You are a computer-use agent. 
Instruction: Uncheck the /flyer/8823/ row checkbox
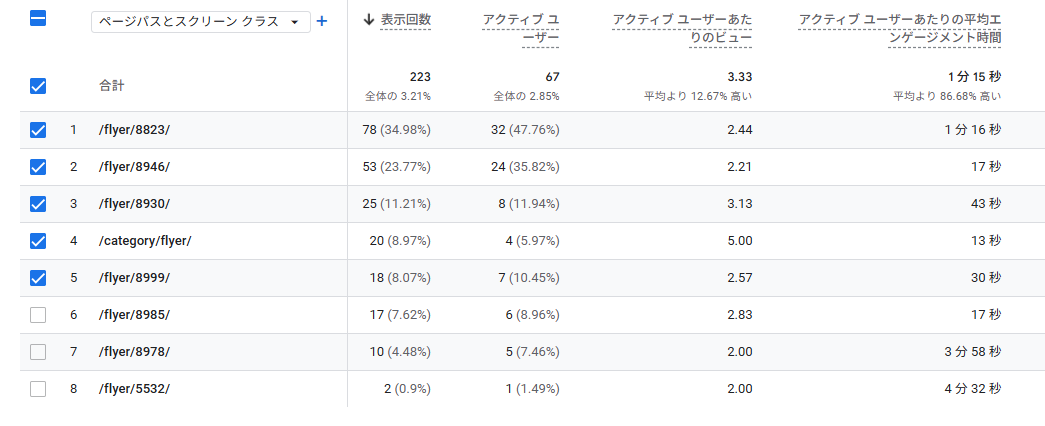click(38, 130)
